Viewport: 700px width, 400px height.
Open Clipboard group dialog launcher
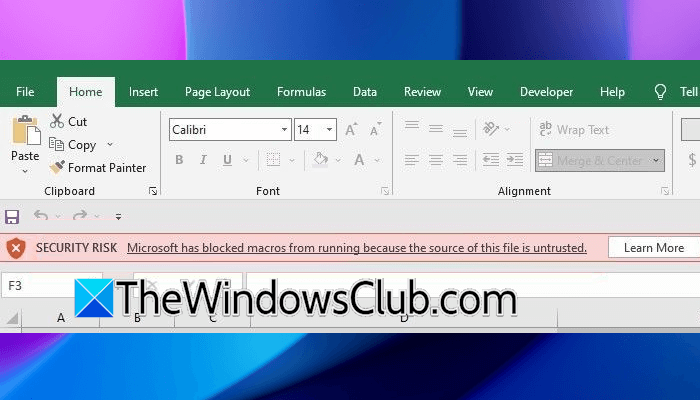point(153,191)
